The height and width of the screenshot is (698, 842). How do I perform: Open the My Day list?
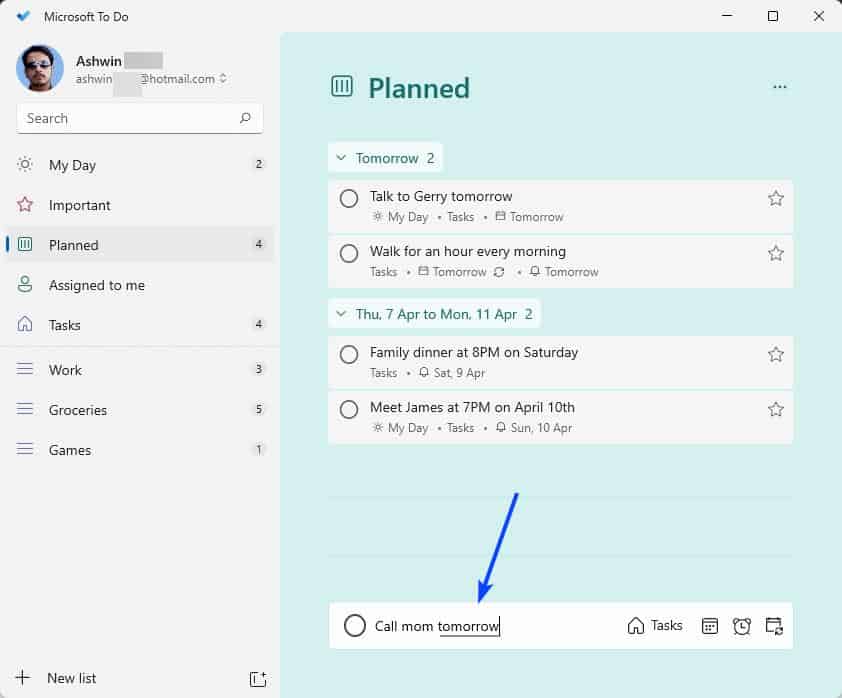pyautogui.click(x=73, y=165)
